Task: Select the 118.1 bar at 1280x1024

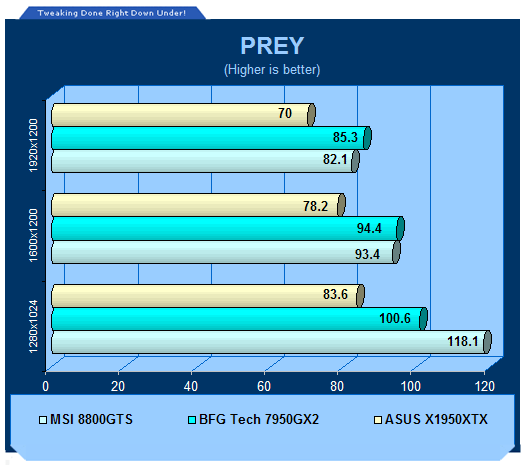Action: point(271,342)
